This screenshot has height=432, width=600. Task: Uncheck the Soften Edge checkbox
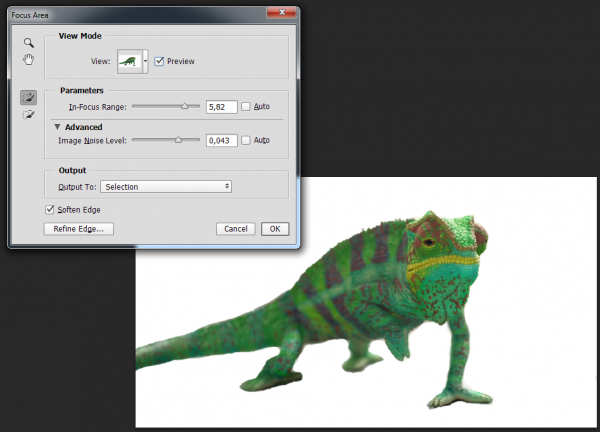point(50,209)
